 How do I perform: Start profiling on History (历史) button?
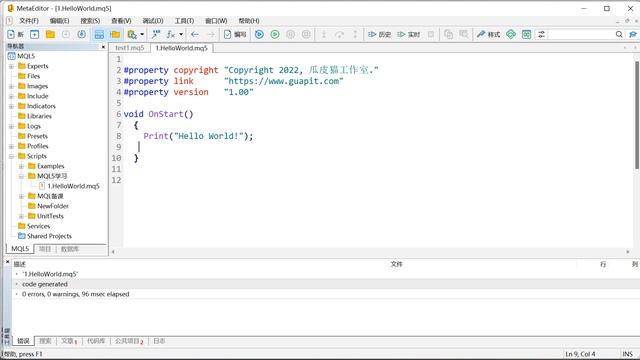pyautogui.click(x=380, y=35)
